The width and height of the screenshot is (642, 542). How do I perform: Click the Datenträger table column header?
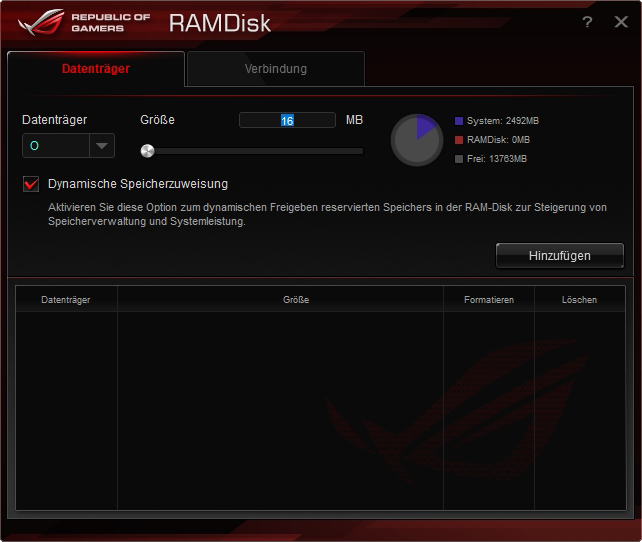point(66,300)
